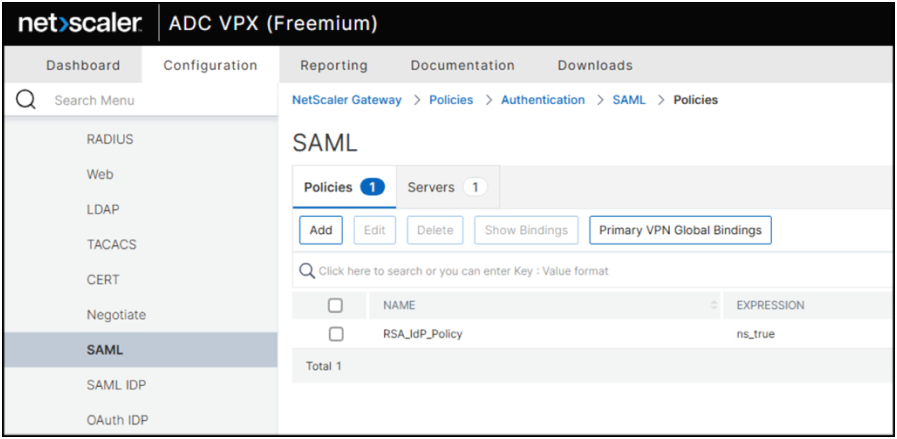
Task: Click the magnifier icon in policy search bar
Action: 308,271
